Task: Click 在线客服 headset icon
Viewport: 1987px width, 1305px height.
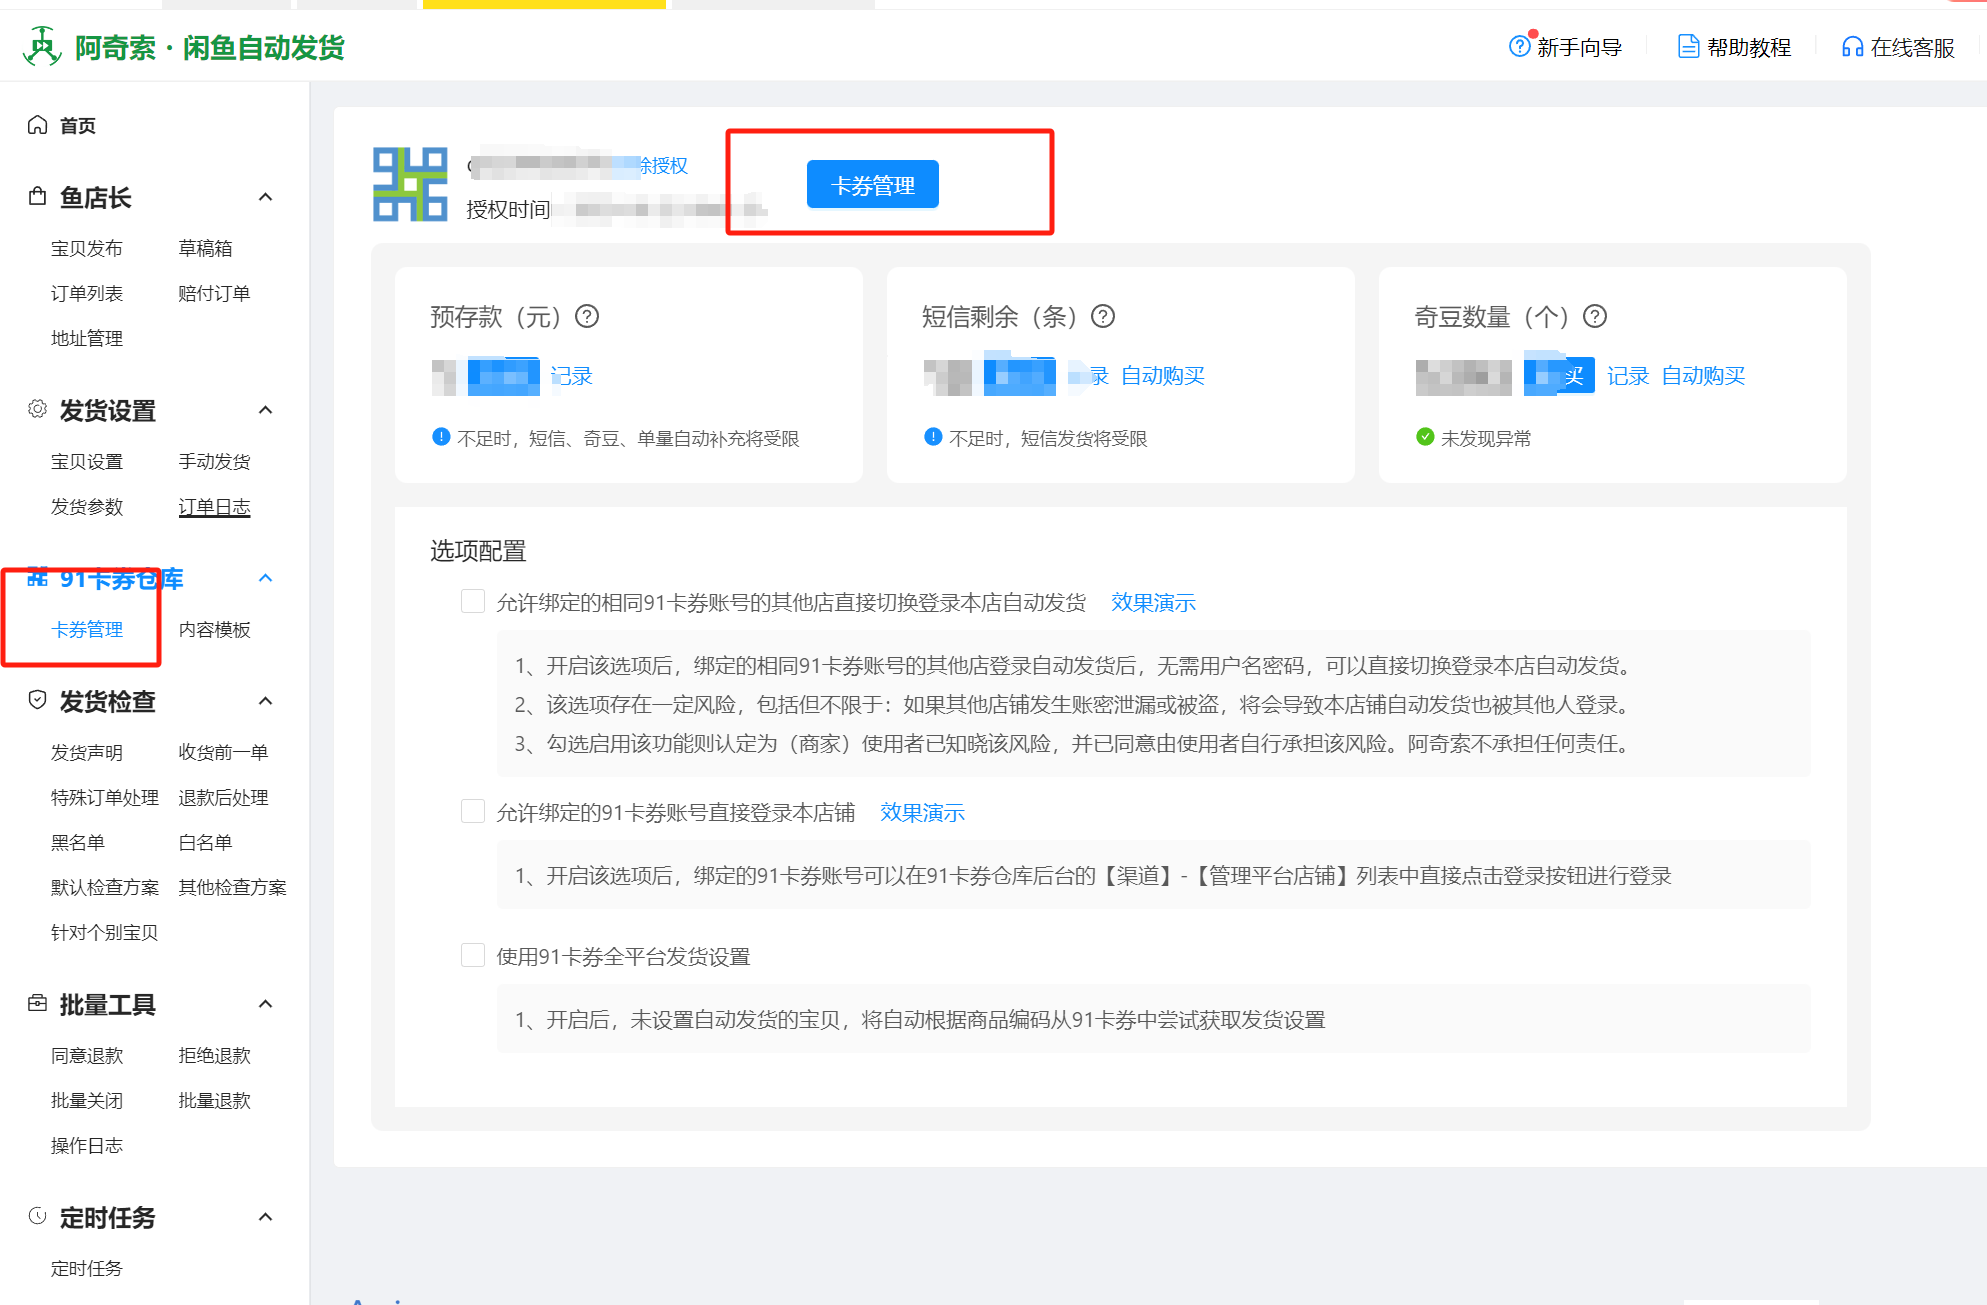Action: 1852,47
